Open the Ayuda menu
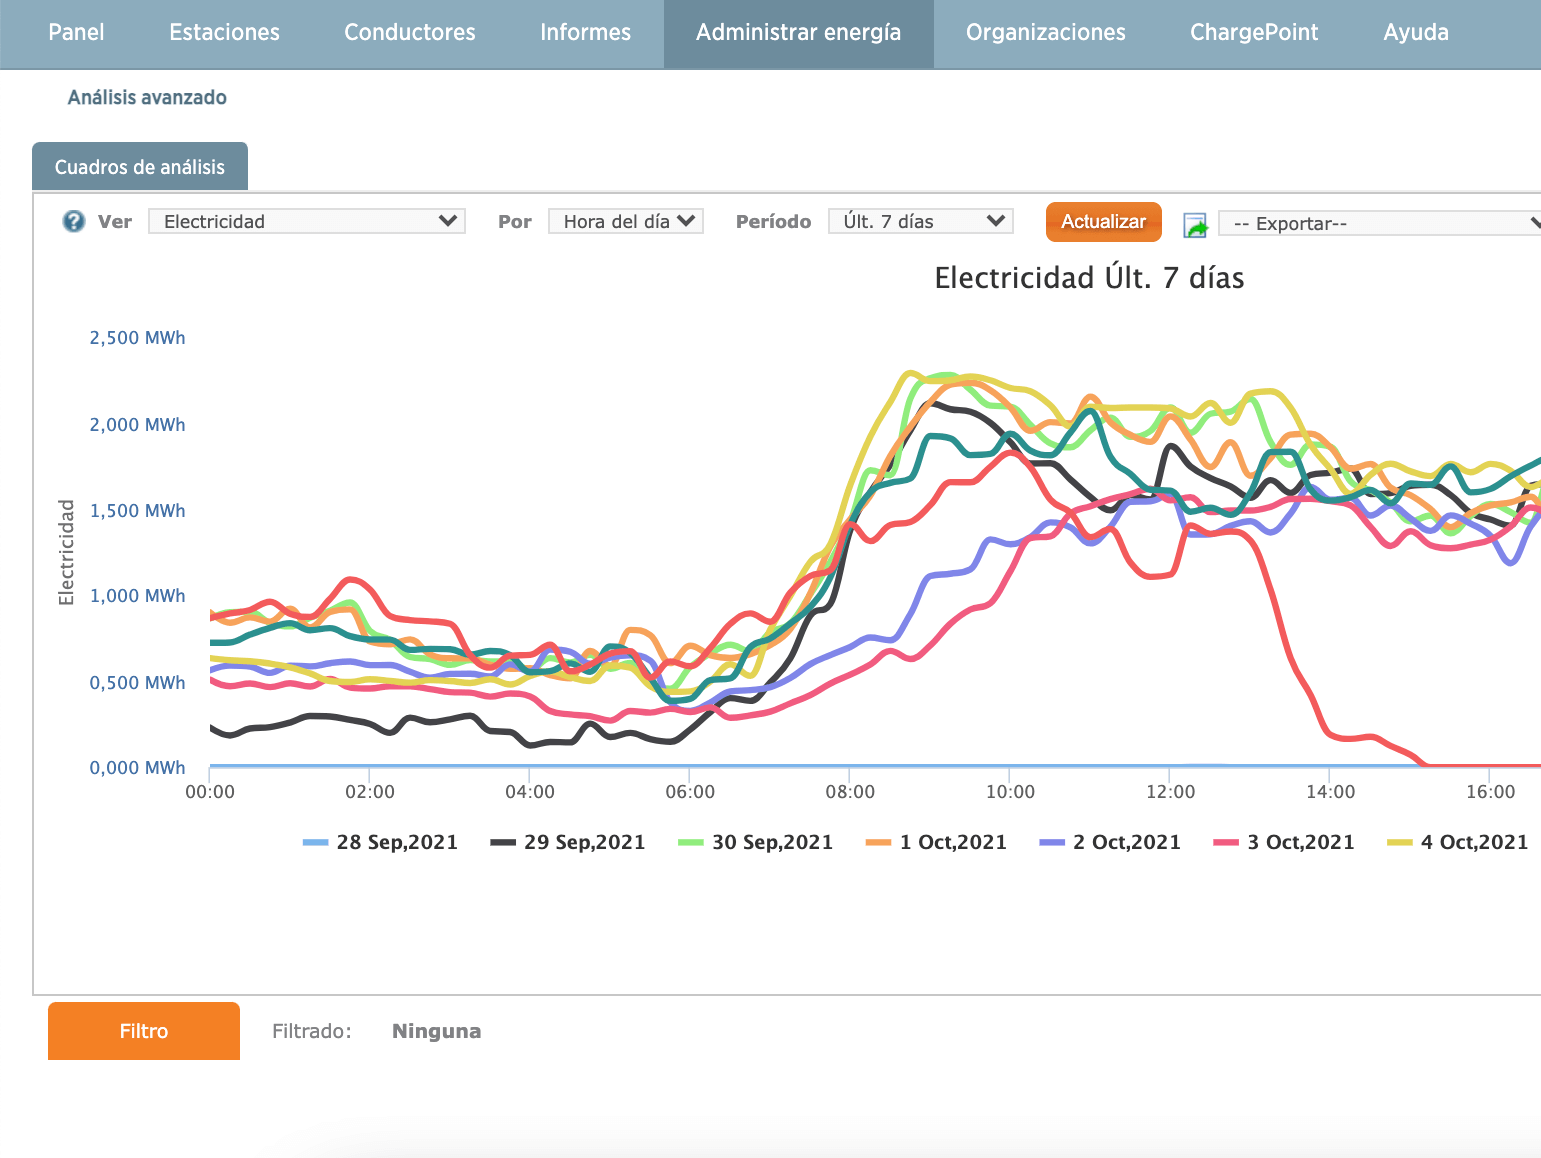Viewport: 1541px width, 1158px height. point(1415,33)
